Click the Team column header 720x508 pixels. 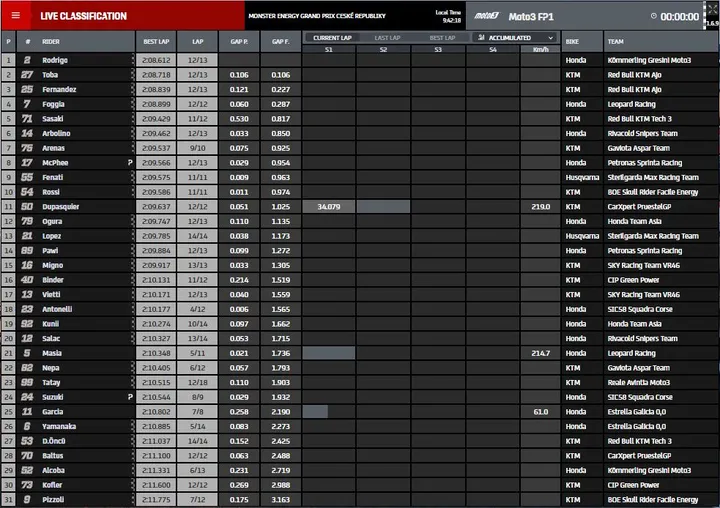(x=661, y=41)
